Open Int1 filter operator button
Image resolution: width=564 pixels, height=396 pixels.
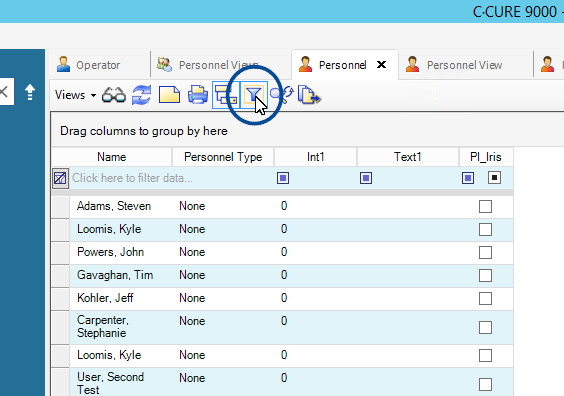(x=283, y=178)
